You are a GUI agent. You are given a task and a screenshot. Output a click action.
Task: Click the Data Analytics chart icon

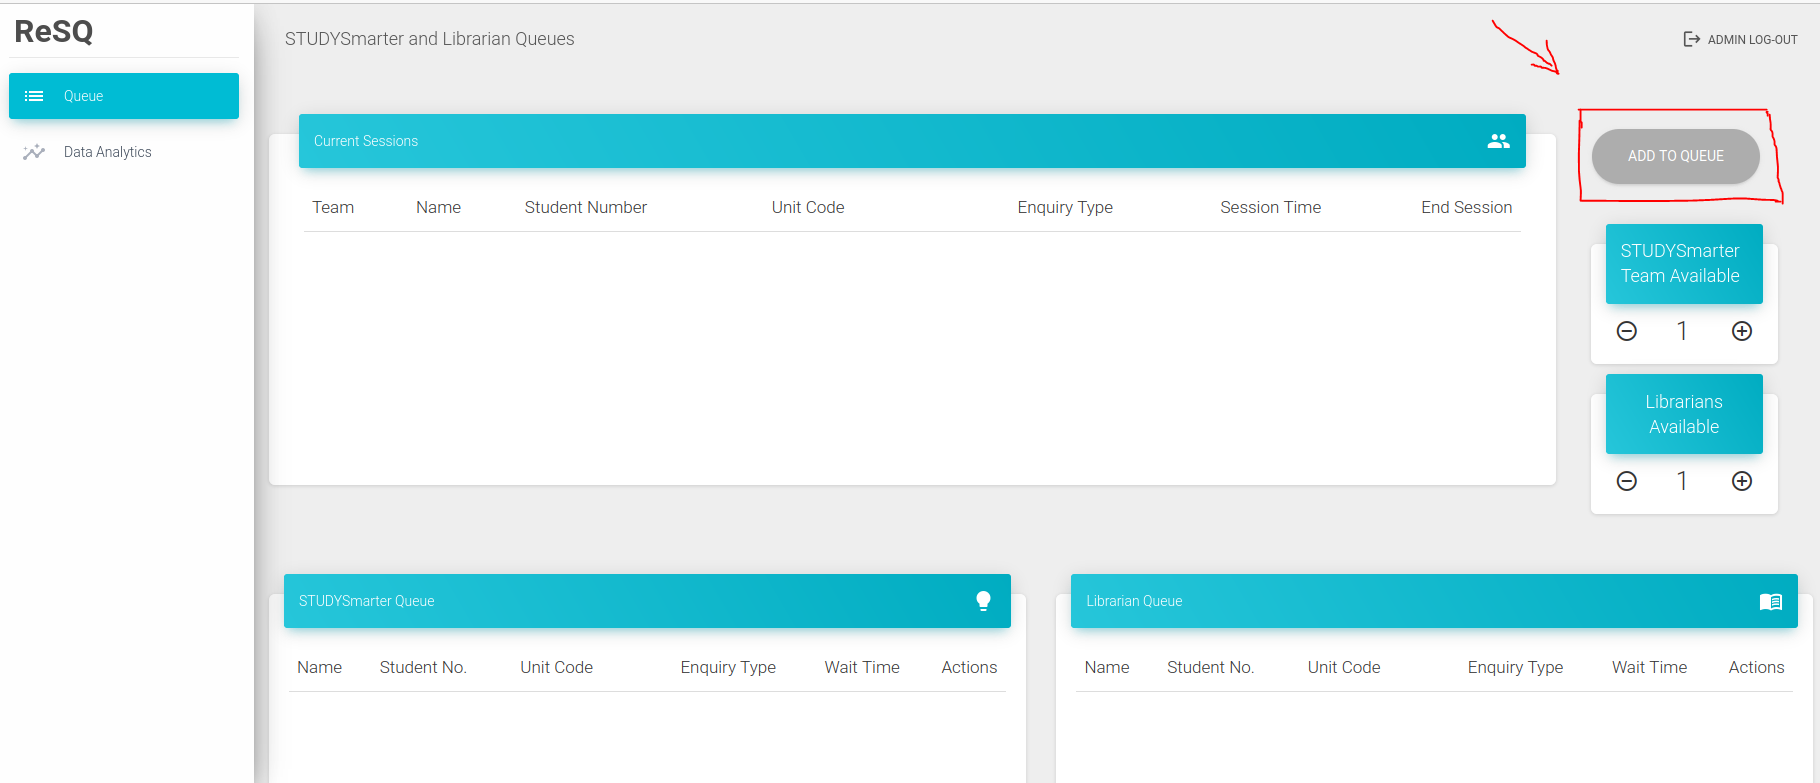(x=34, y=152)
